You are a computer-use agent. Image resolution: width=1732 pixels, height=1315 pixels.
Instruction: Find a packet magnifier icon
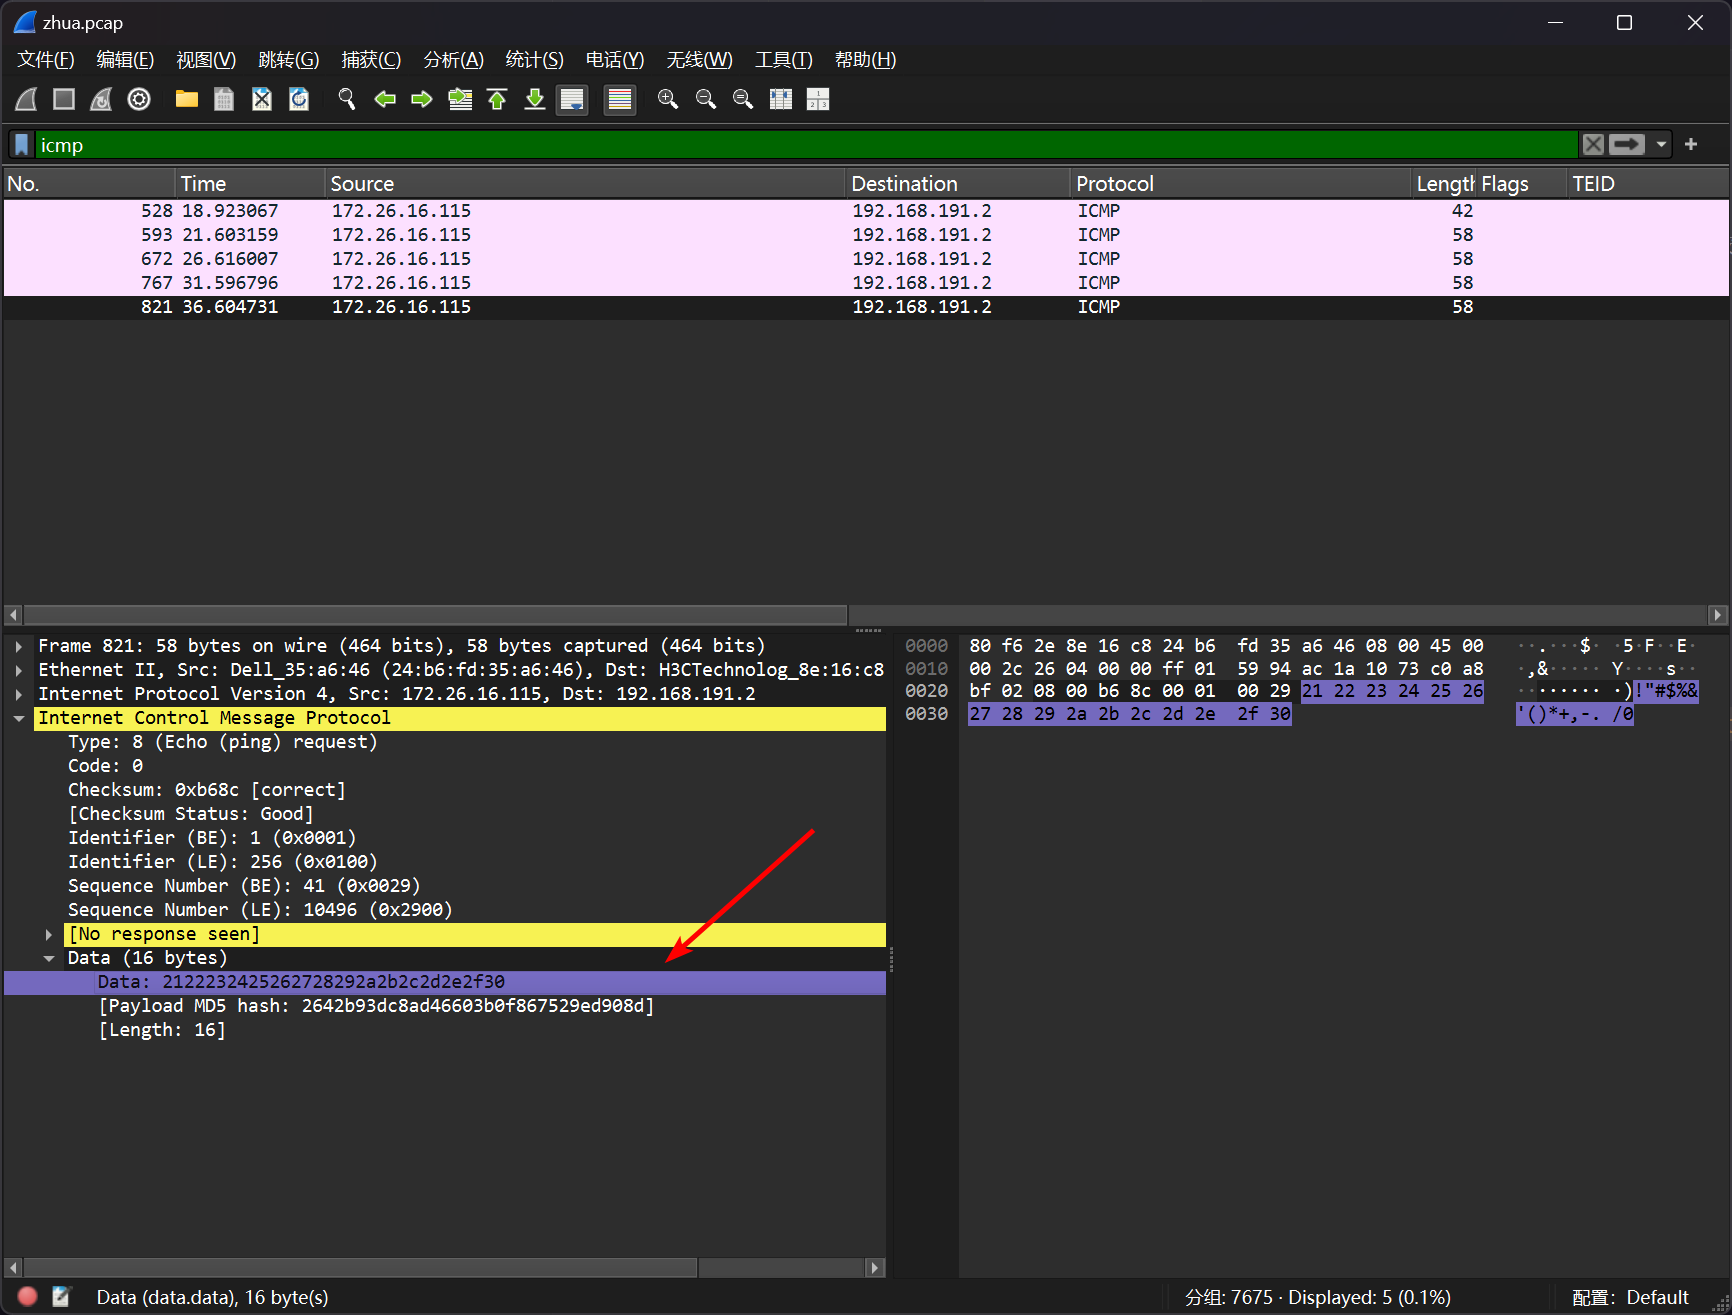tap(347, 99)
